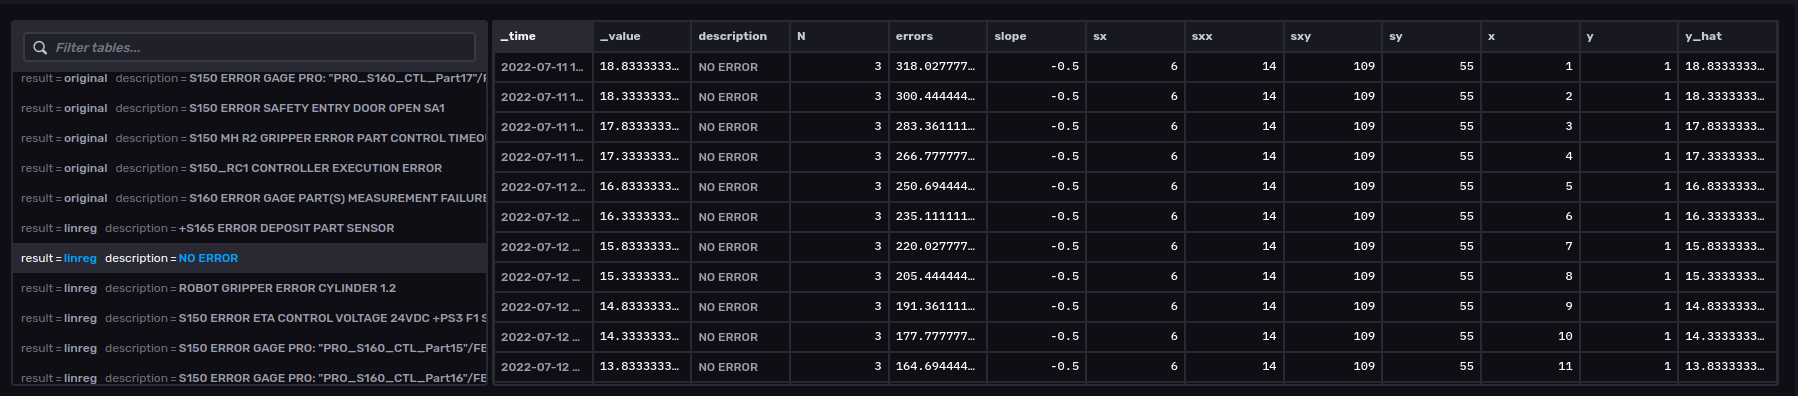
Task: Select linreg table PRO_S160_CTL_Part16
Action: (x=249, y=376)
